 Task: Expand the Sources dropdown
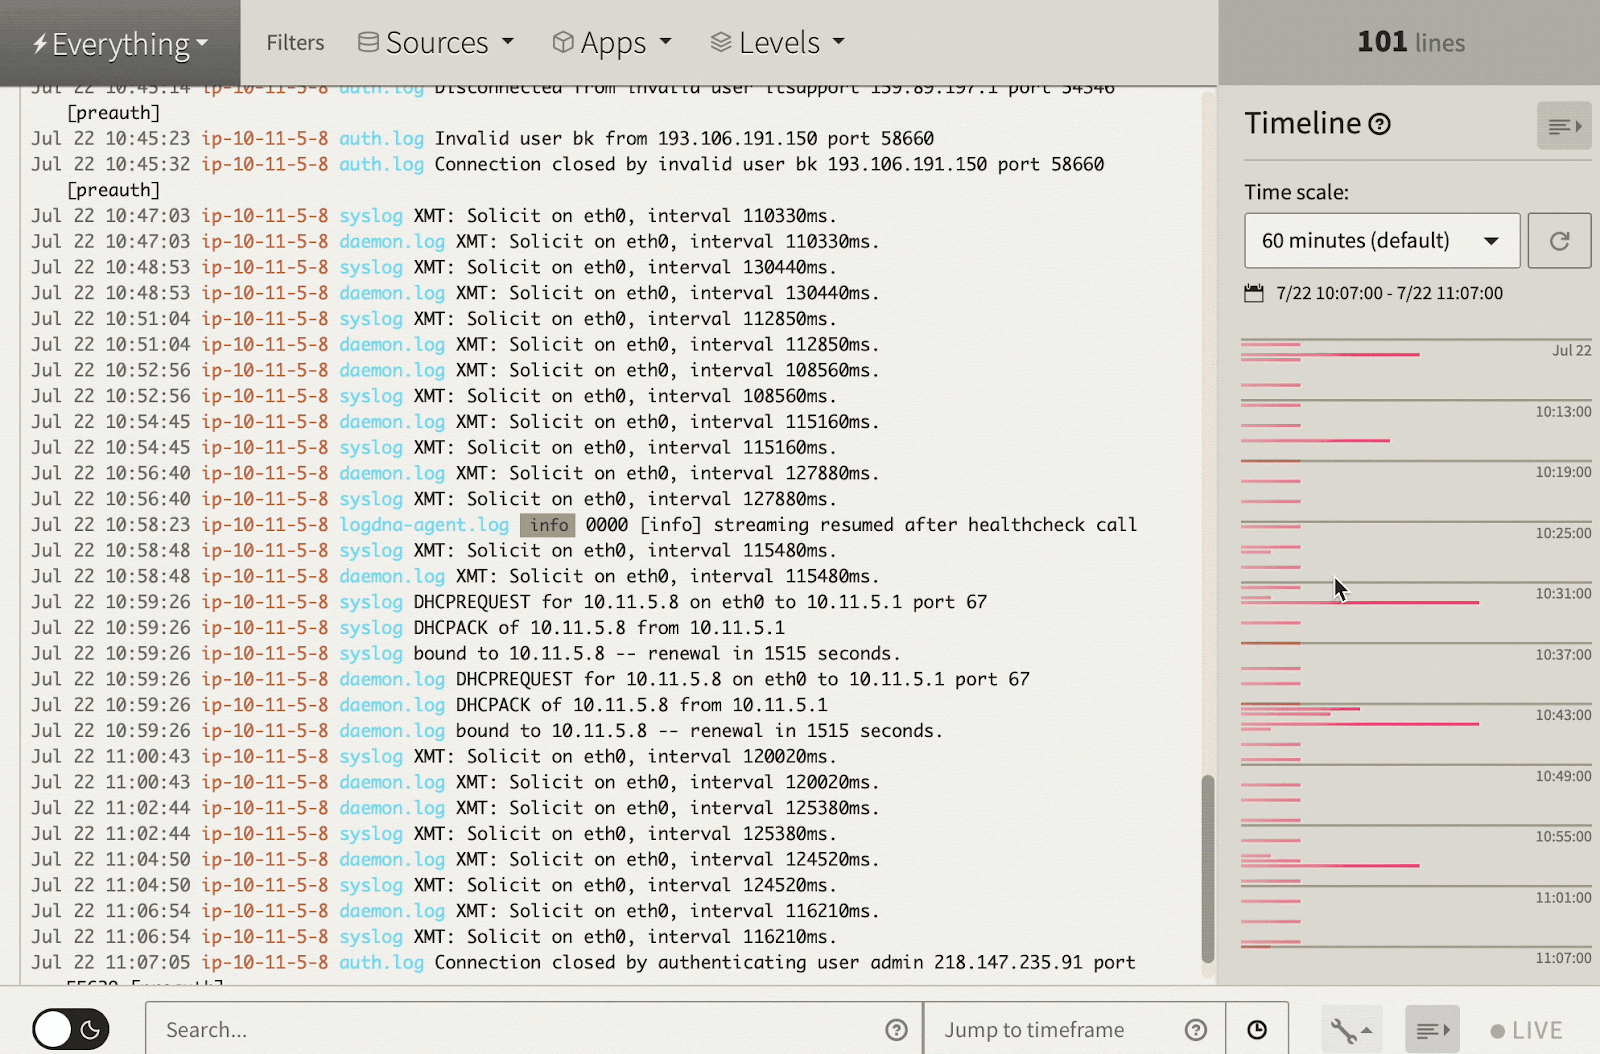(x=436, y=43)
